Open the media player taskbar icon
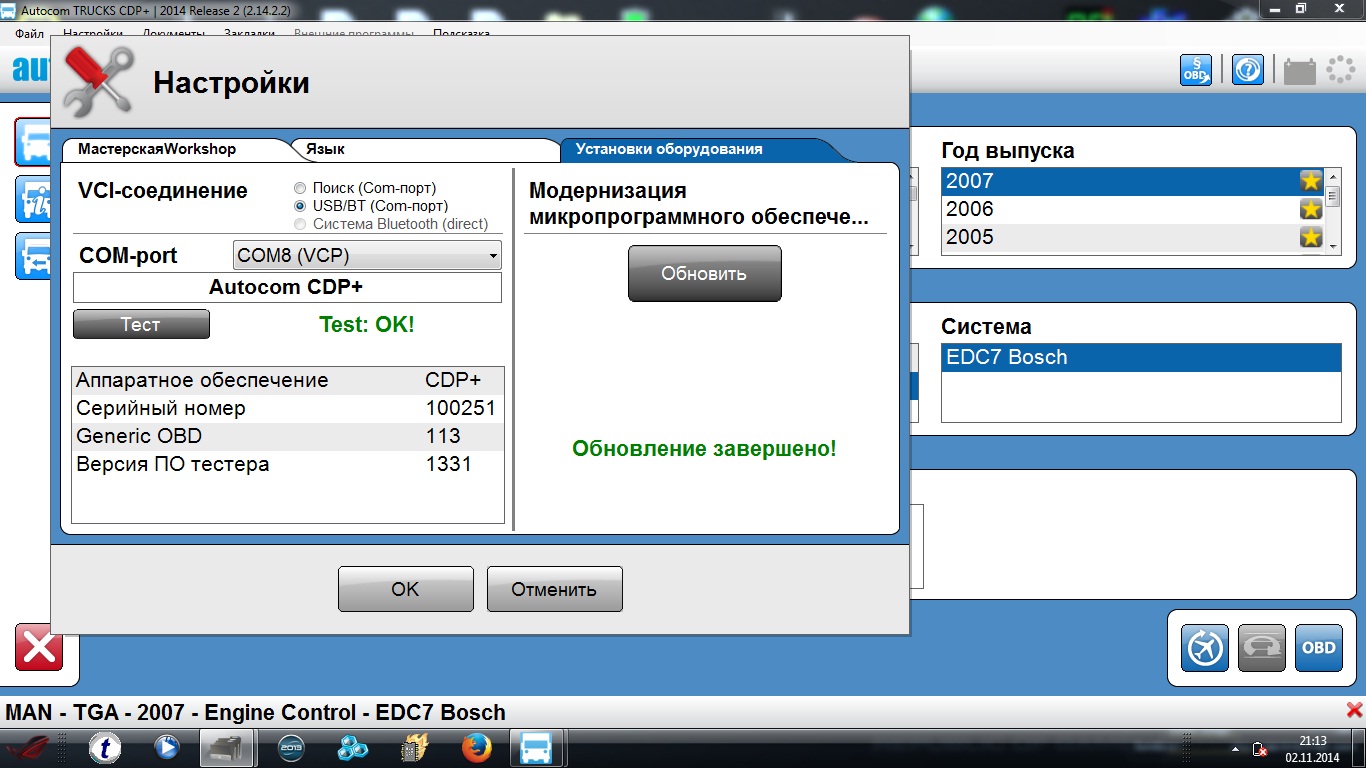The width and height of the screenshot is (1366, 768). point(166,747)
